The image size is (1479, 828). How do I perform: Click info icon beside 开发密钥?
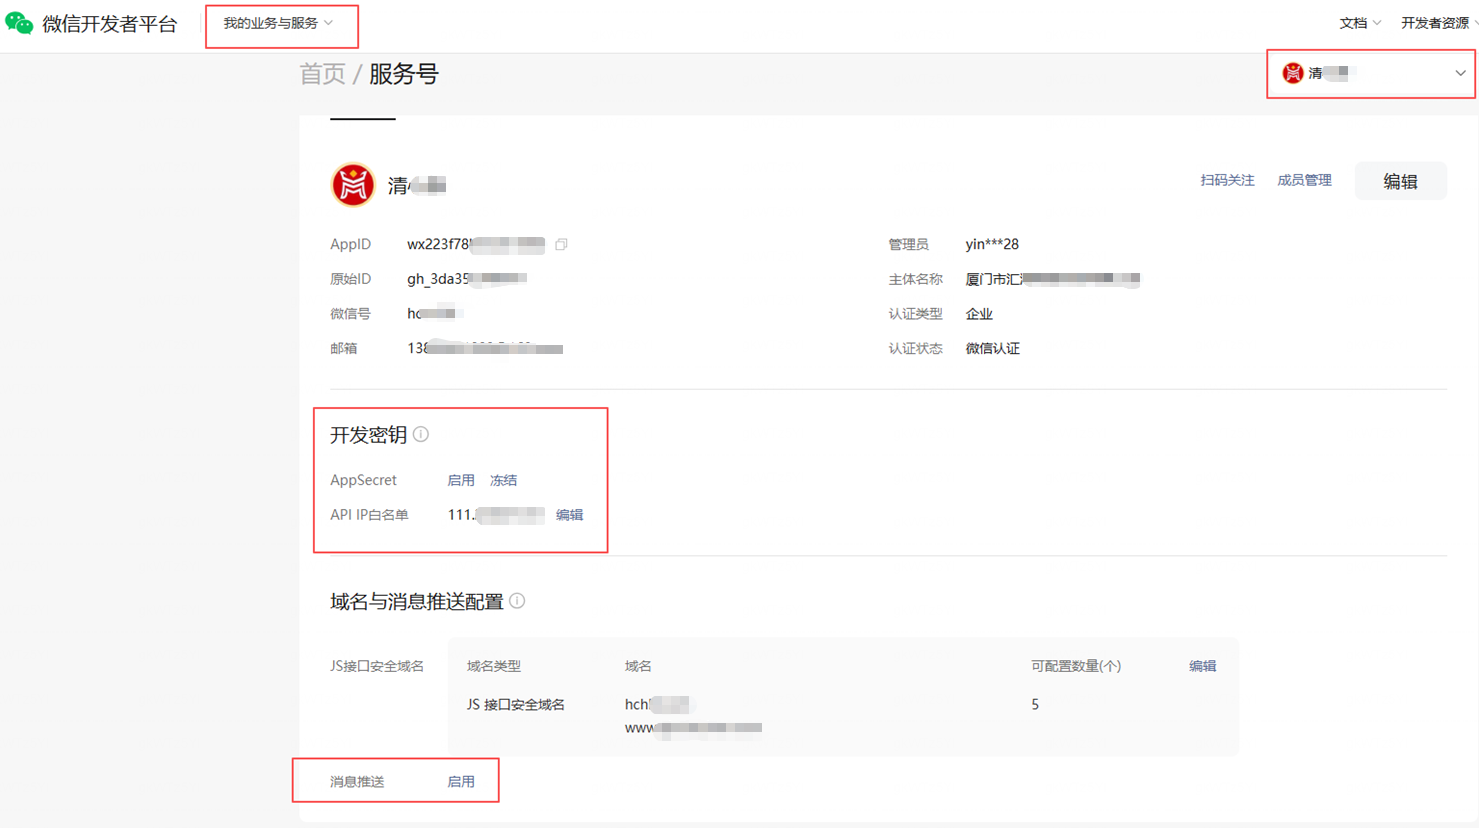(x=421, y=434)
